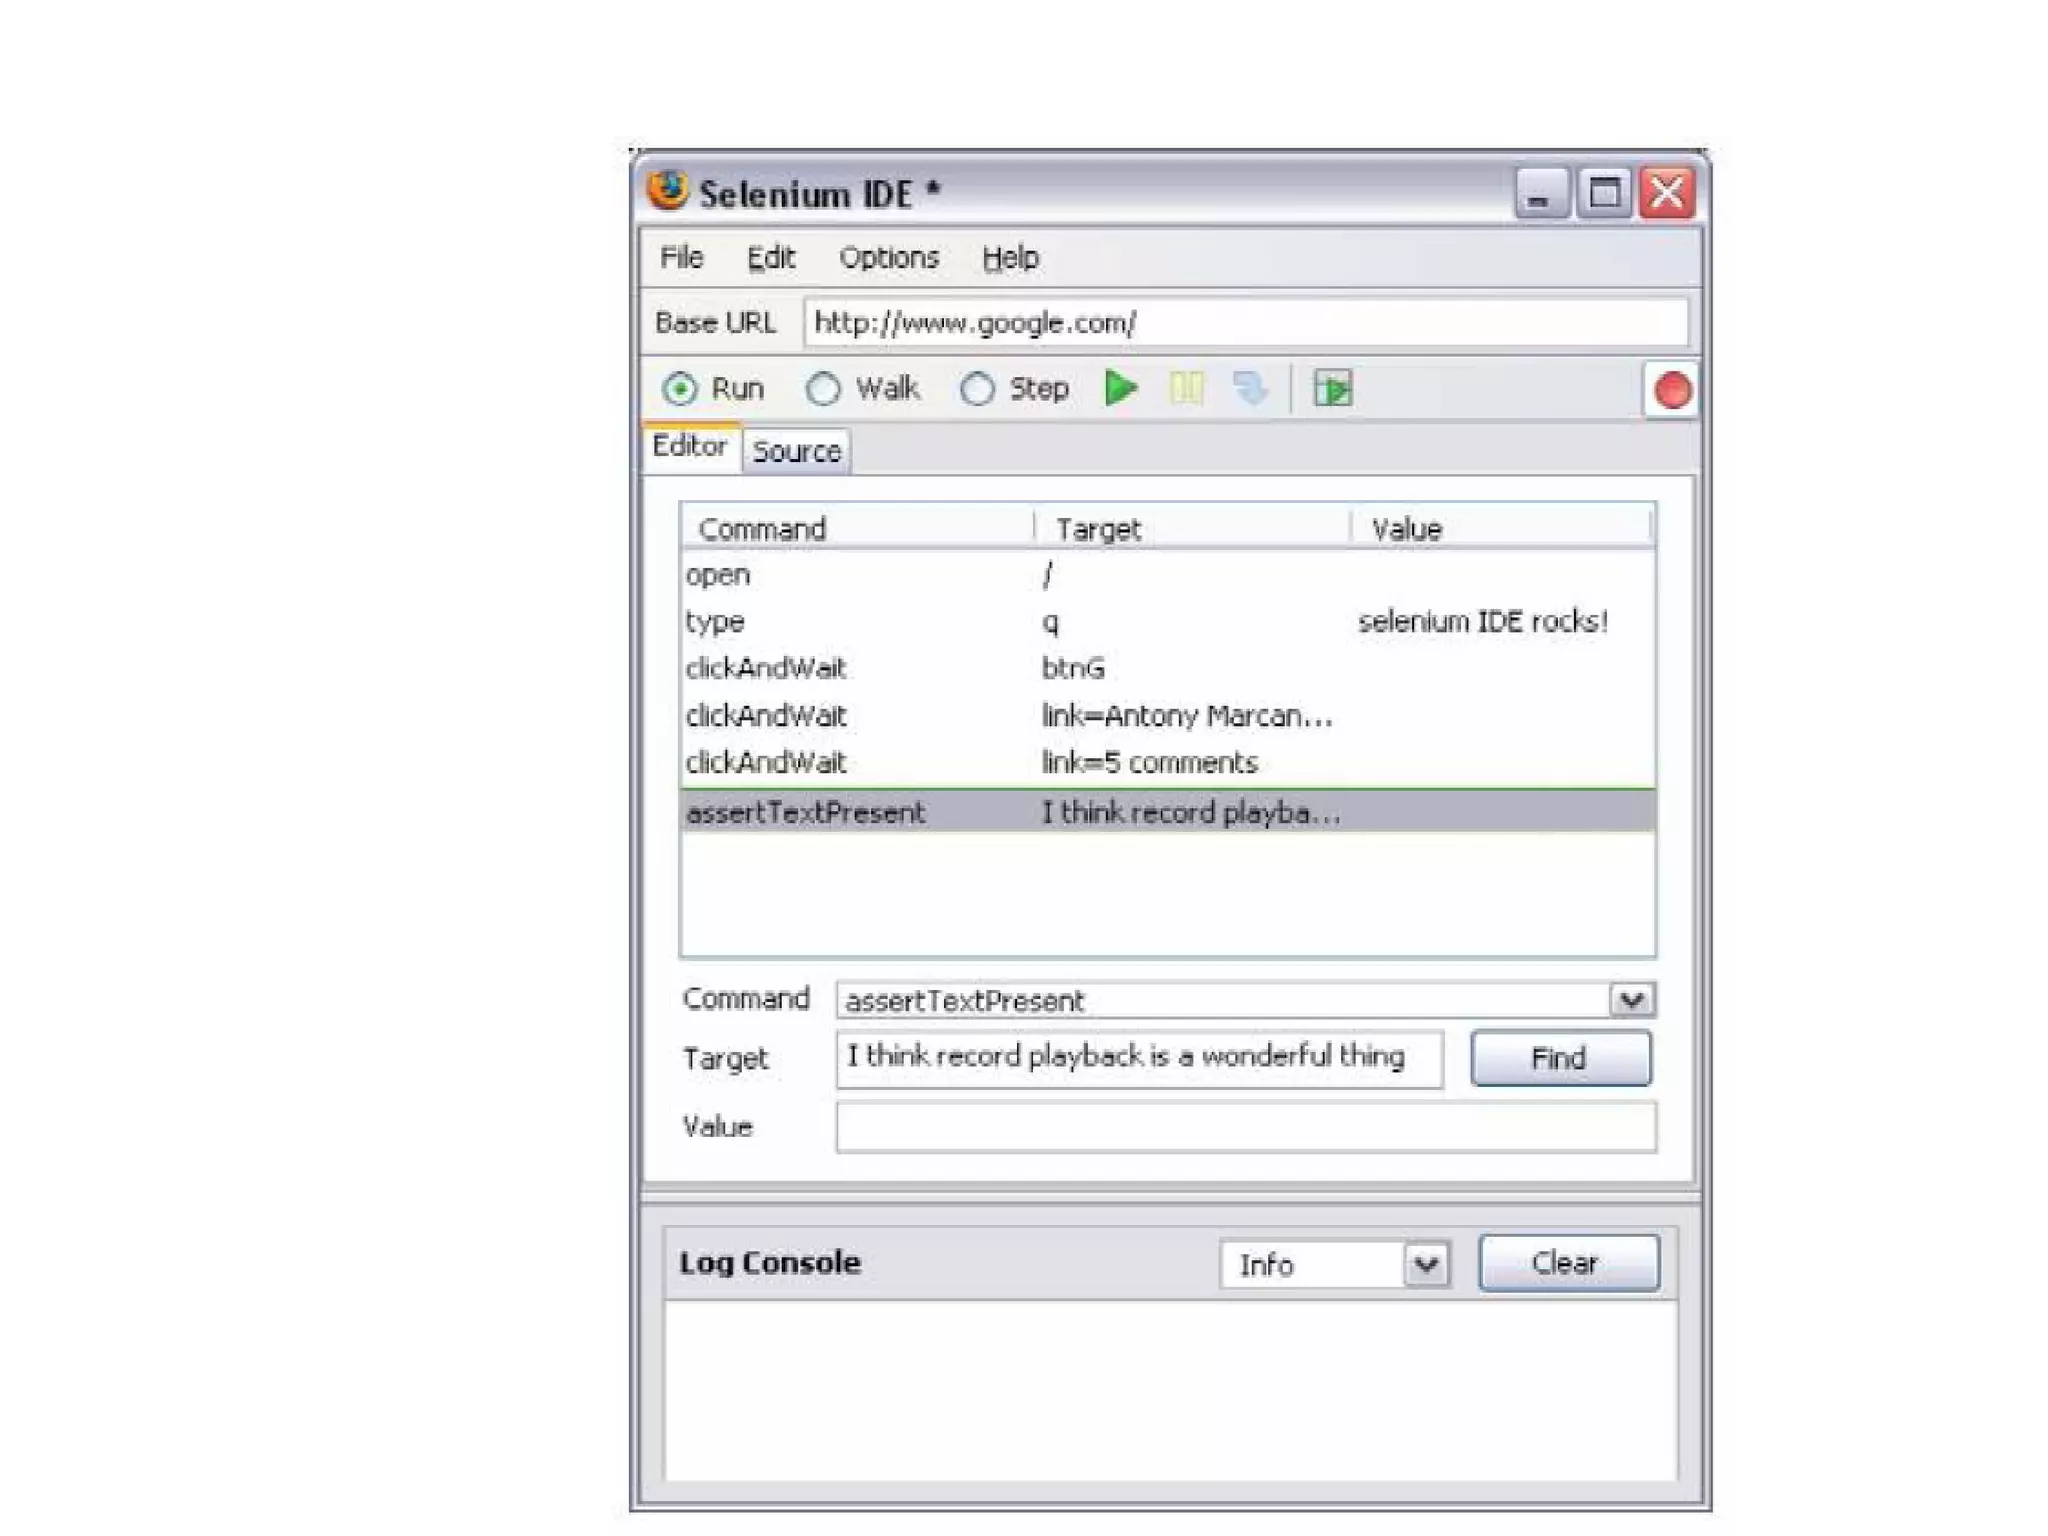
Task: Maximize the Selenium IDE window
Action: [x=1604, y=192]
